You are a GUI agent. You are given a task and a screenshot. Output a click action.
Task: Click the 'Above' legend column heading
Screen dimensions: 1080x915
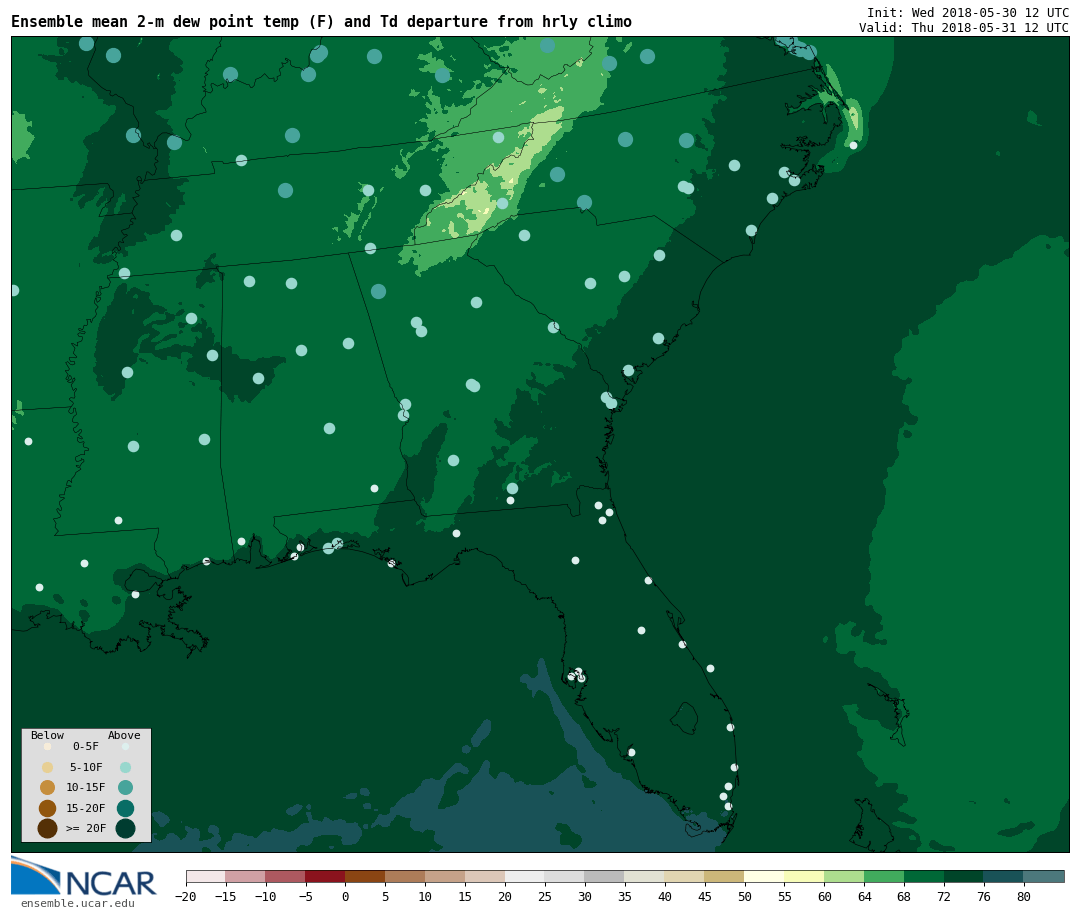click(x=124, y=735)
